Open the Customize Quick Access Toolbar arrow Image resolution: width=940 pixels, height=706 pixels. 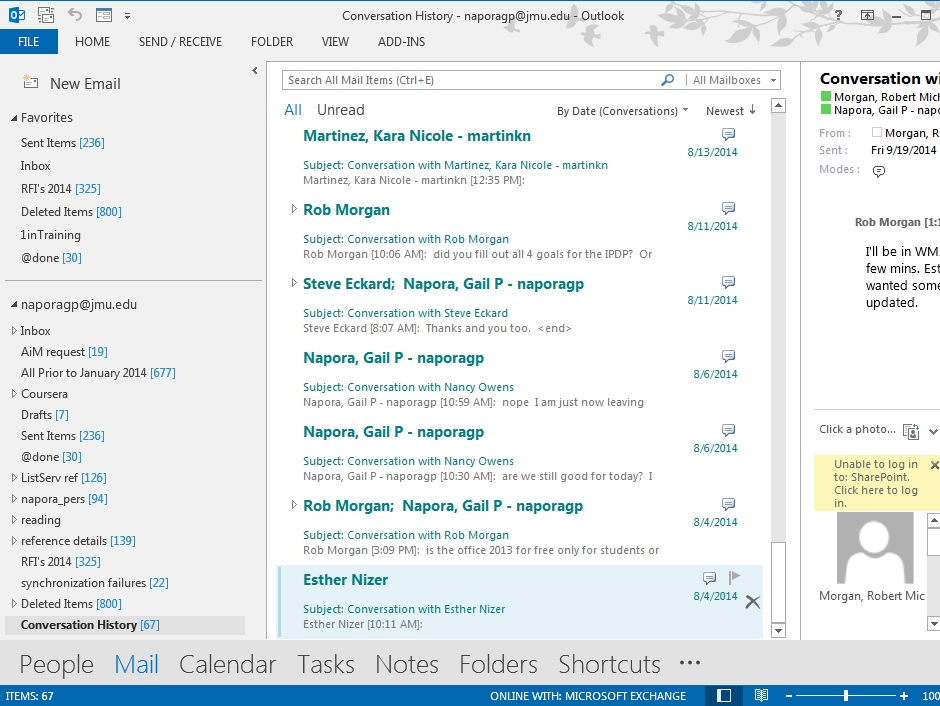pos(127,16)
